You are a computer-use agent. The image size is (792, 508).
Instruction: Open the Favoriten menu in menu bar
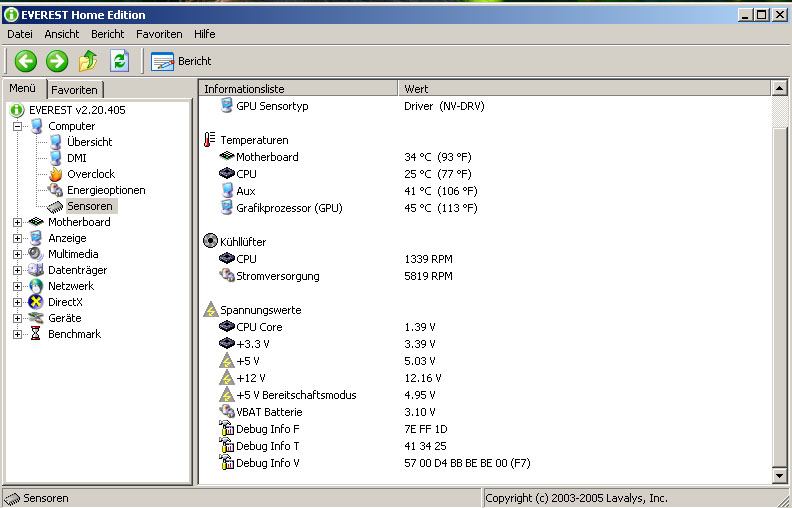pyautogui.click(x=159, y=34)
